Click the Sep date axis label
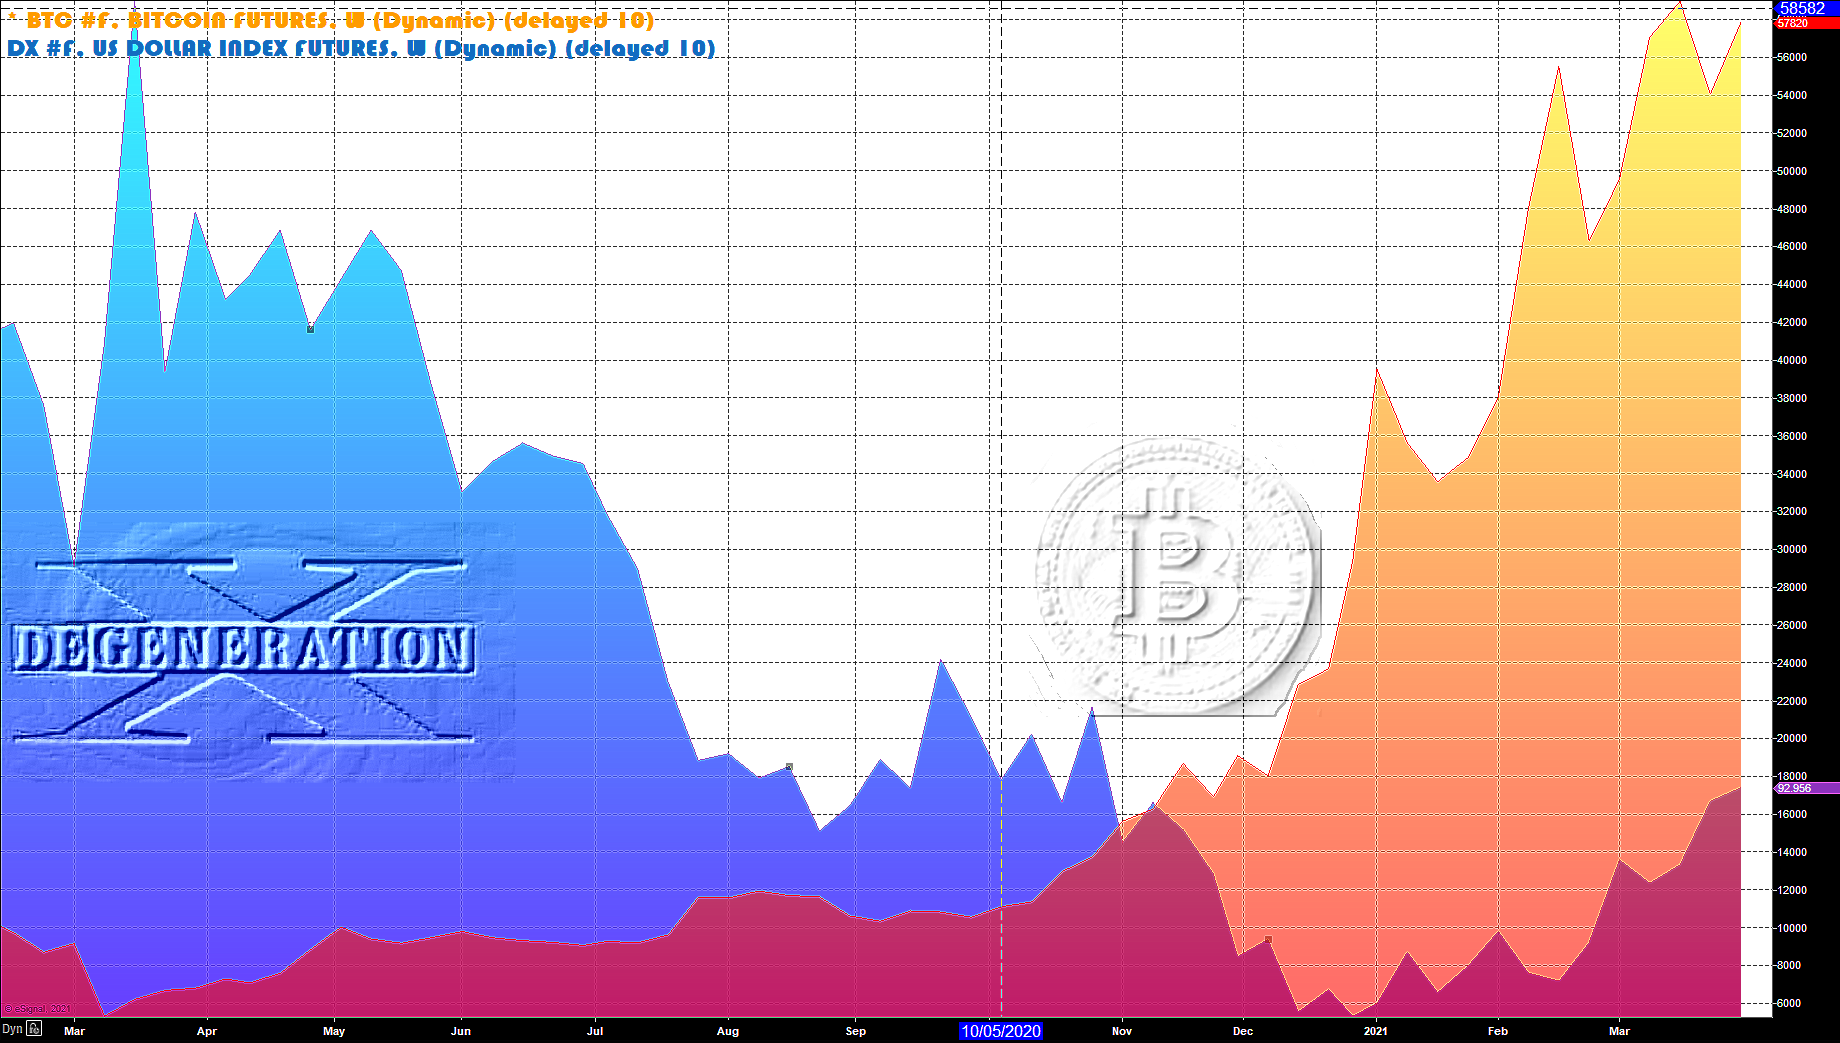The width and height of the screenshot is (1840, 1043). coord(856,1031)
